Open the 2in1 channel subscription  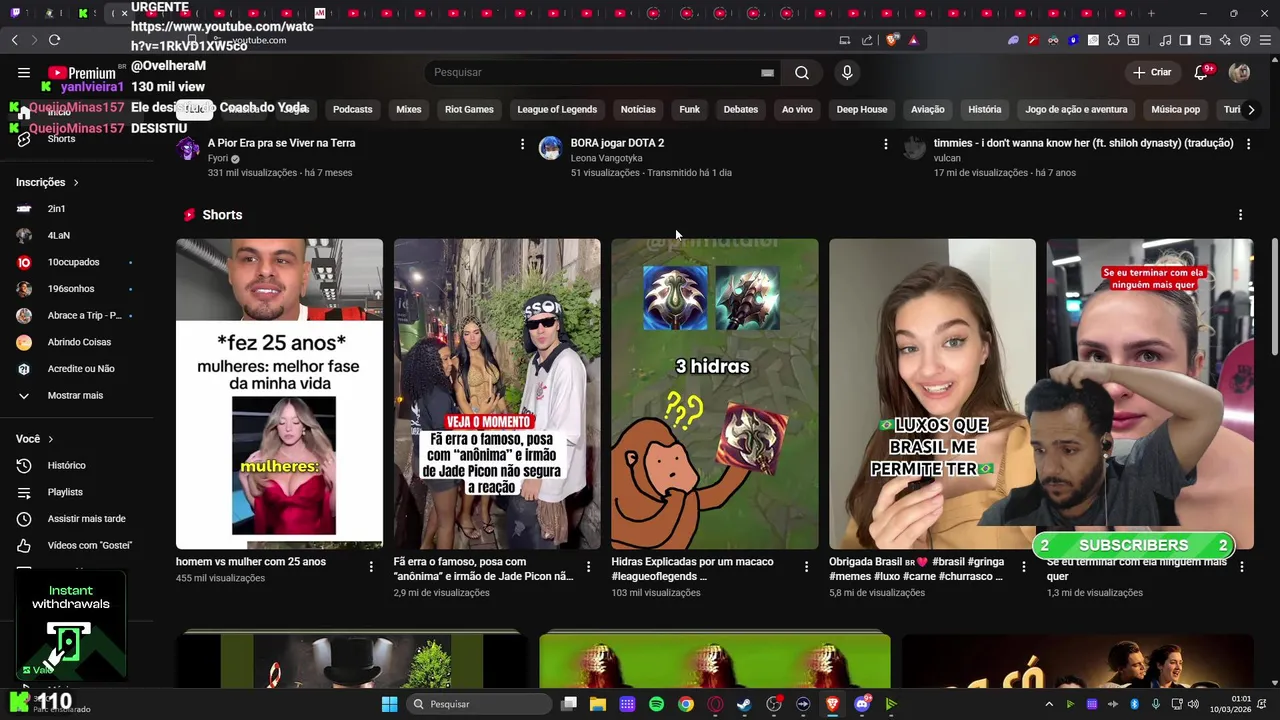pyautogui.click(x=75, y=209)
